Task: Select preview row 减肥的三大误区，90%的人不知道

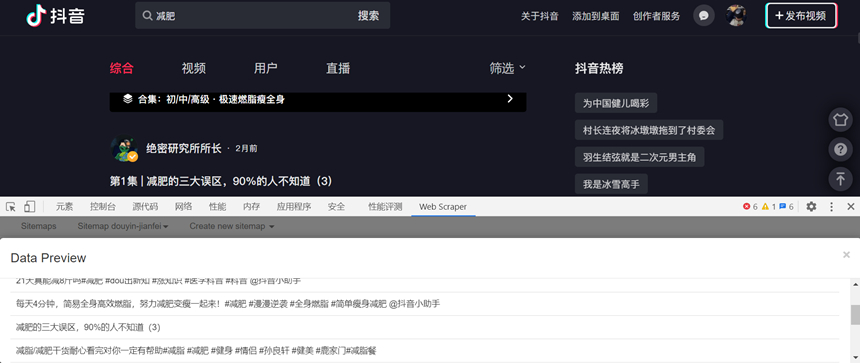Action: coord(425,327)
